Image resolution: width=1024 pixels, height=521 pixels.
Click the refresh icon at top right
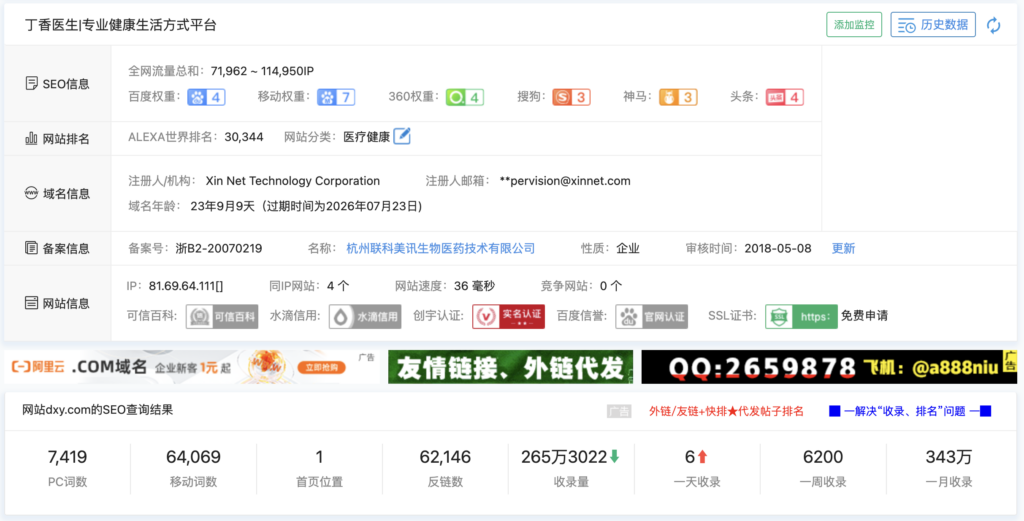pyautogui.click(x=993, y=25)
